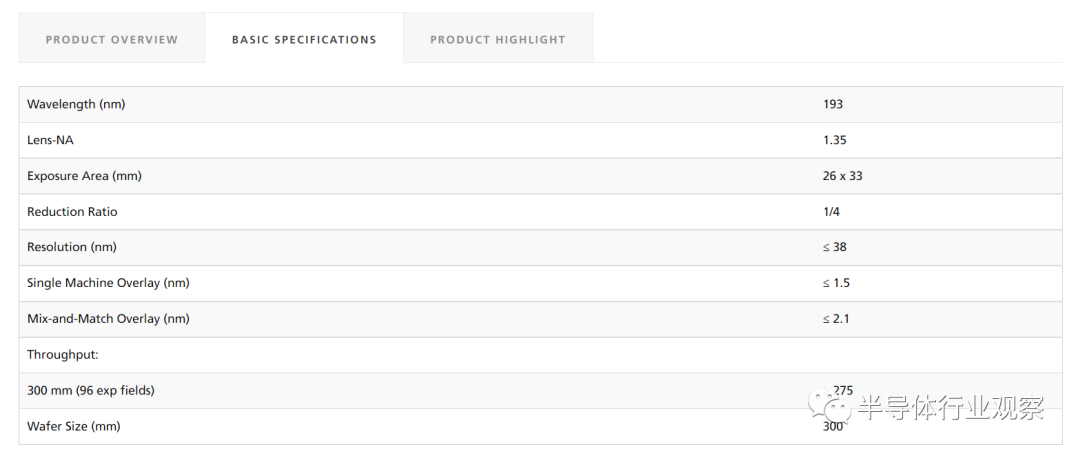Open the Product Overview tab
Viewport: 1080px width, 456px height.
click(112, 40)
